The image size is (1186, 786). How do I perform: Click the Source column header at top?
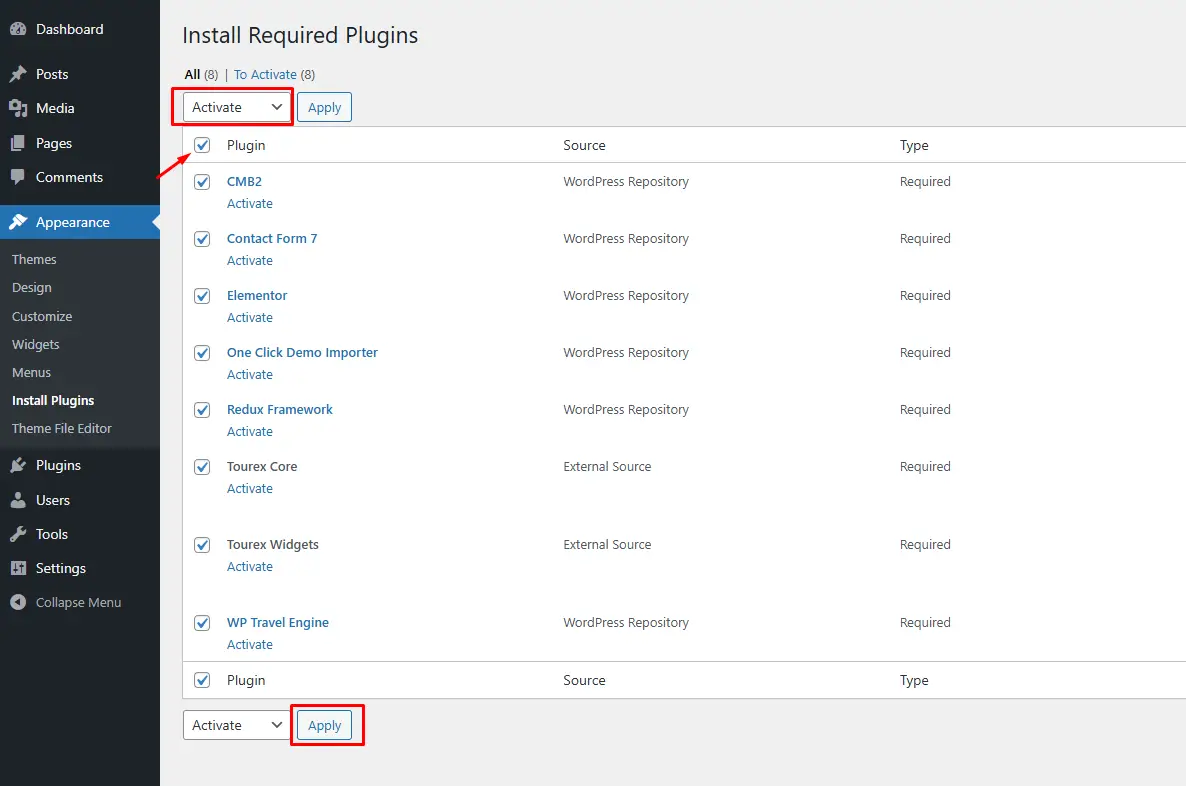584,145
